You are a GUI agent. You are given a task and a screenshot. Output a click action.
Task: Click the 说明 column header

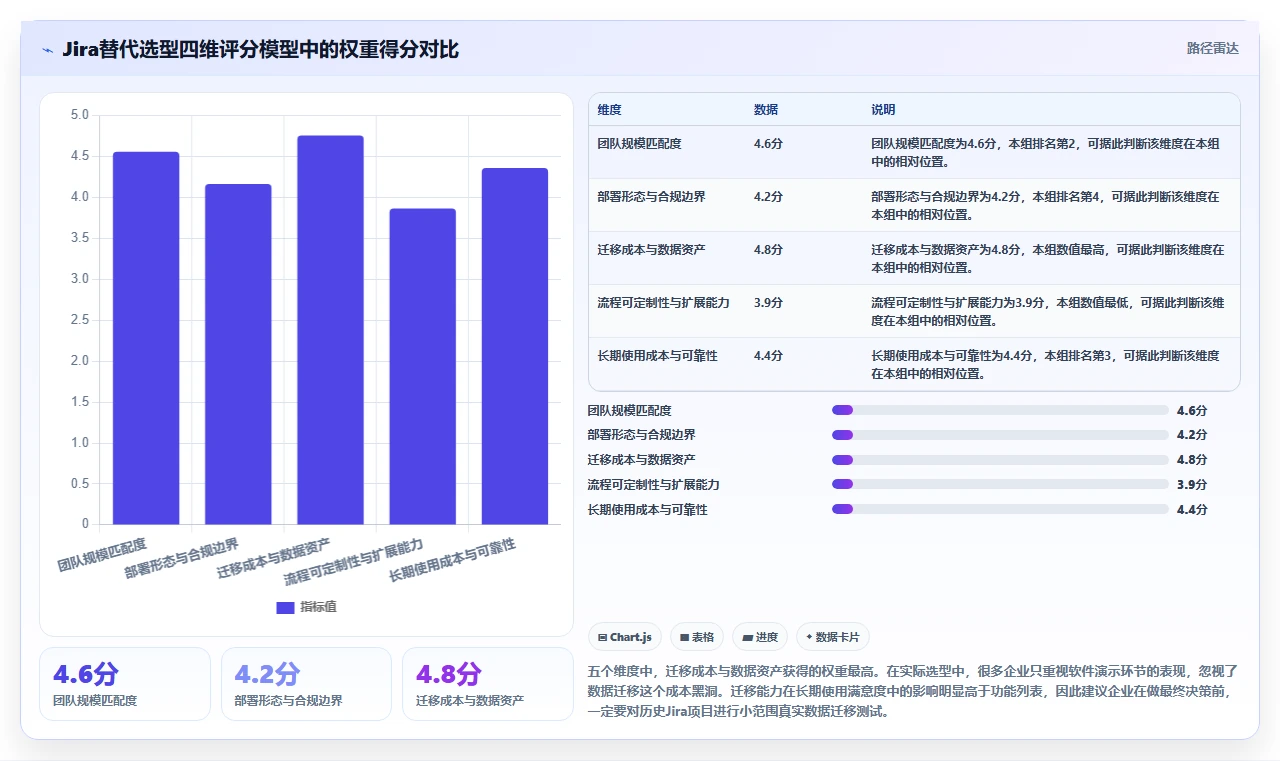click(883, 110)
